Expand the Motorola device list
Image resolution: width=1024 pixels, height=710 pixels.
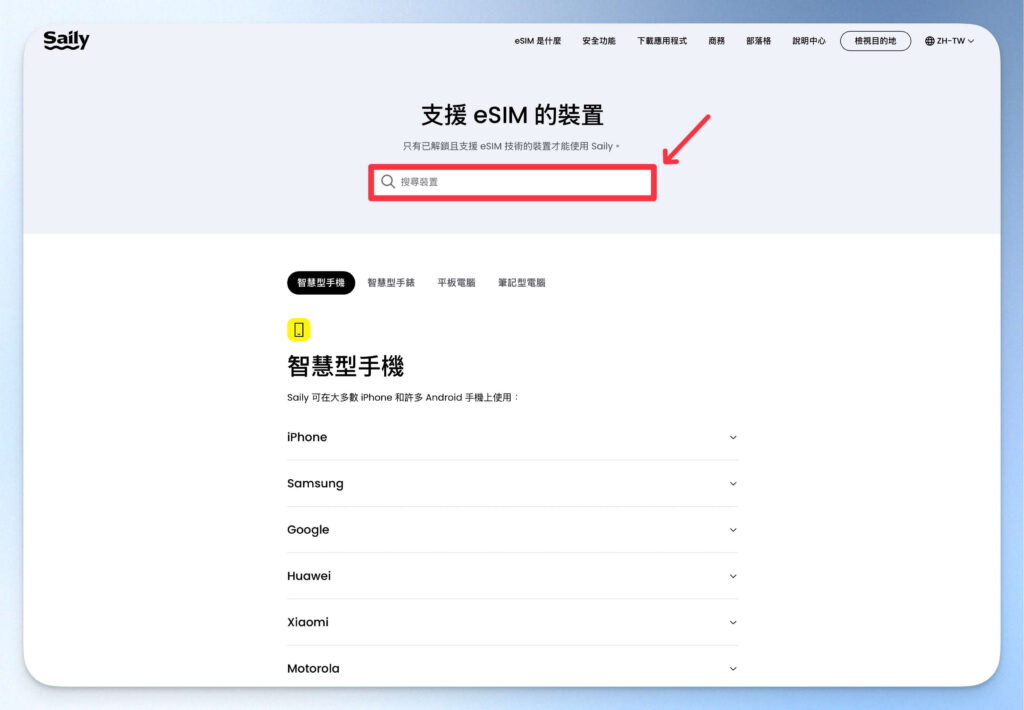tap(512, 668)
